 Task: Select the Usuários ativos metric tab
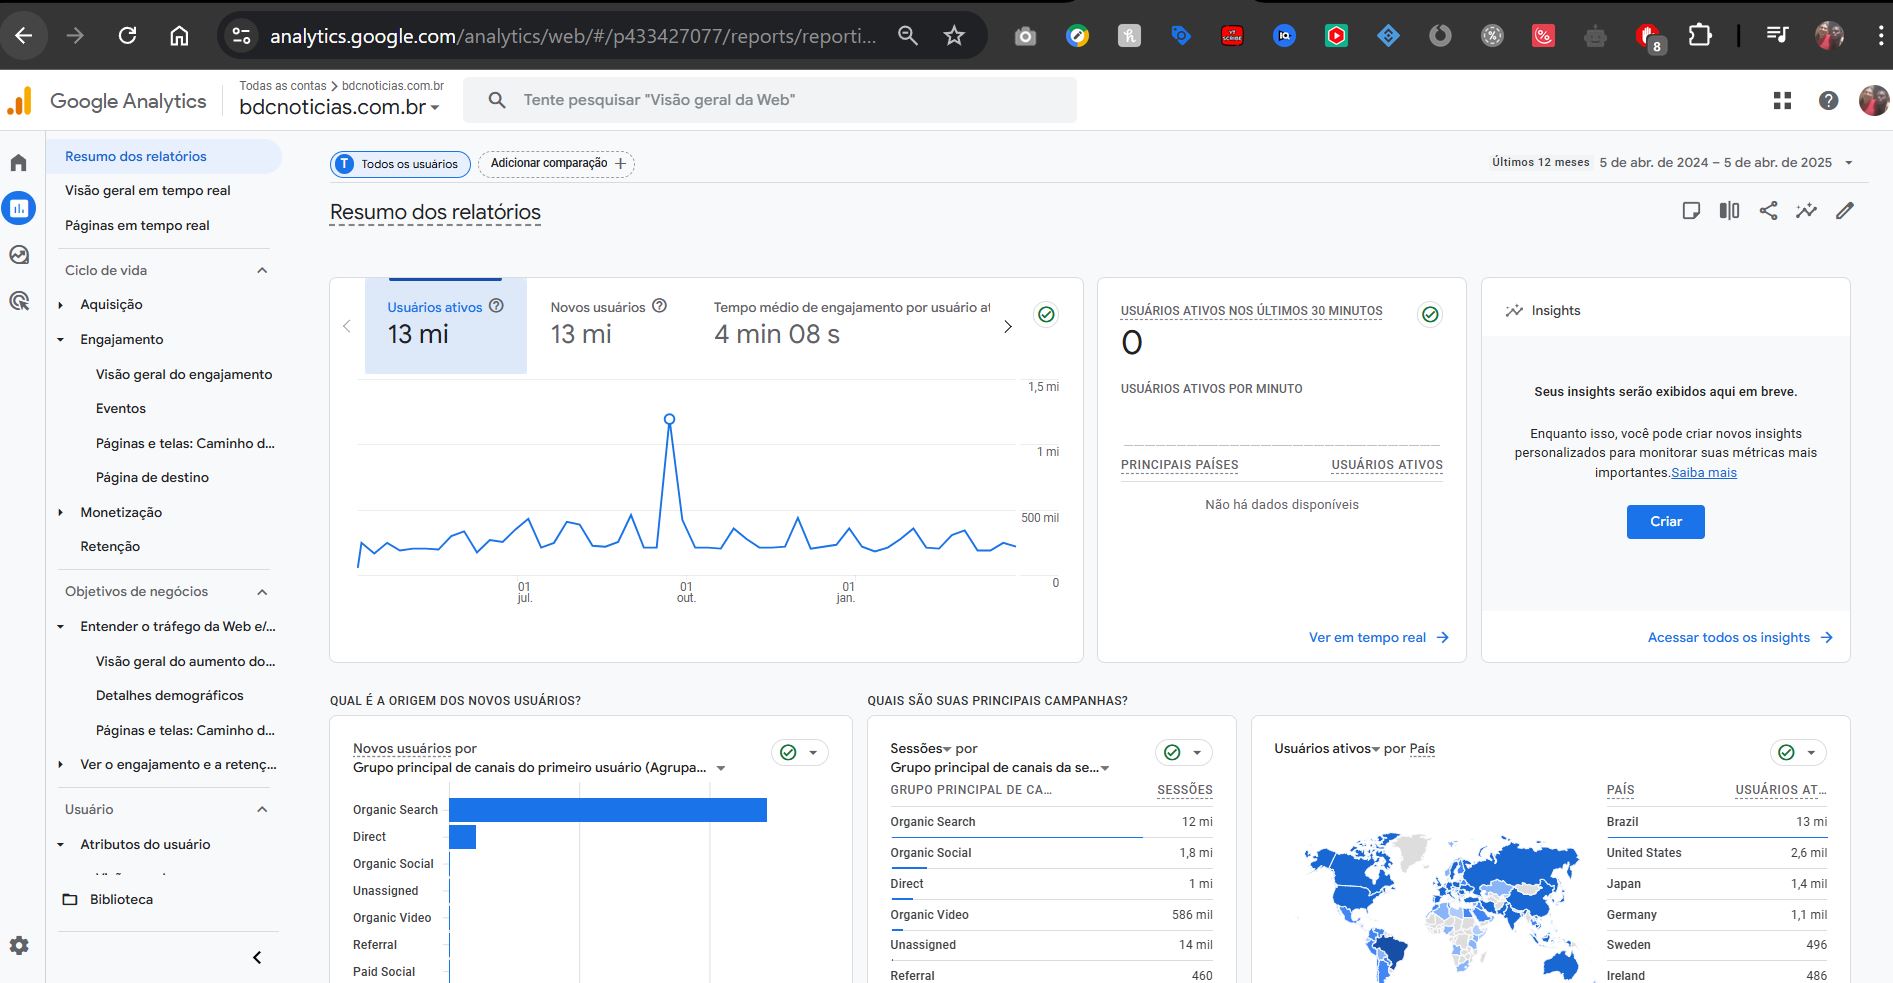click(446, 326)
